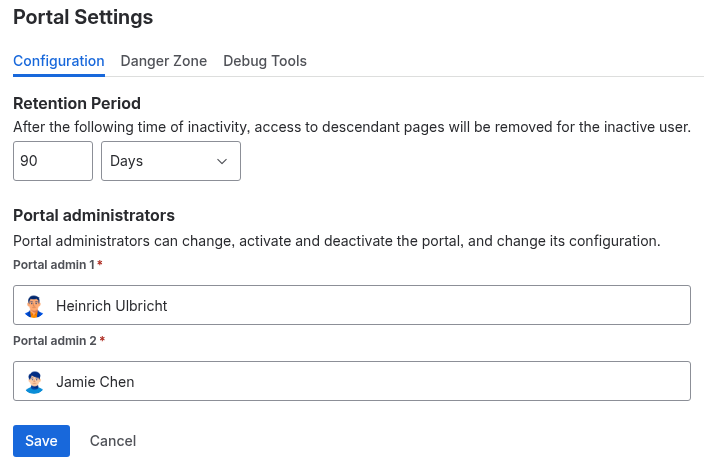The width and height of the screenshot is (704, 469).
Task: Click the inactivity retention description text
Action: [351, 127]
